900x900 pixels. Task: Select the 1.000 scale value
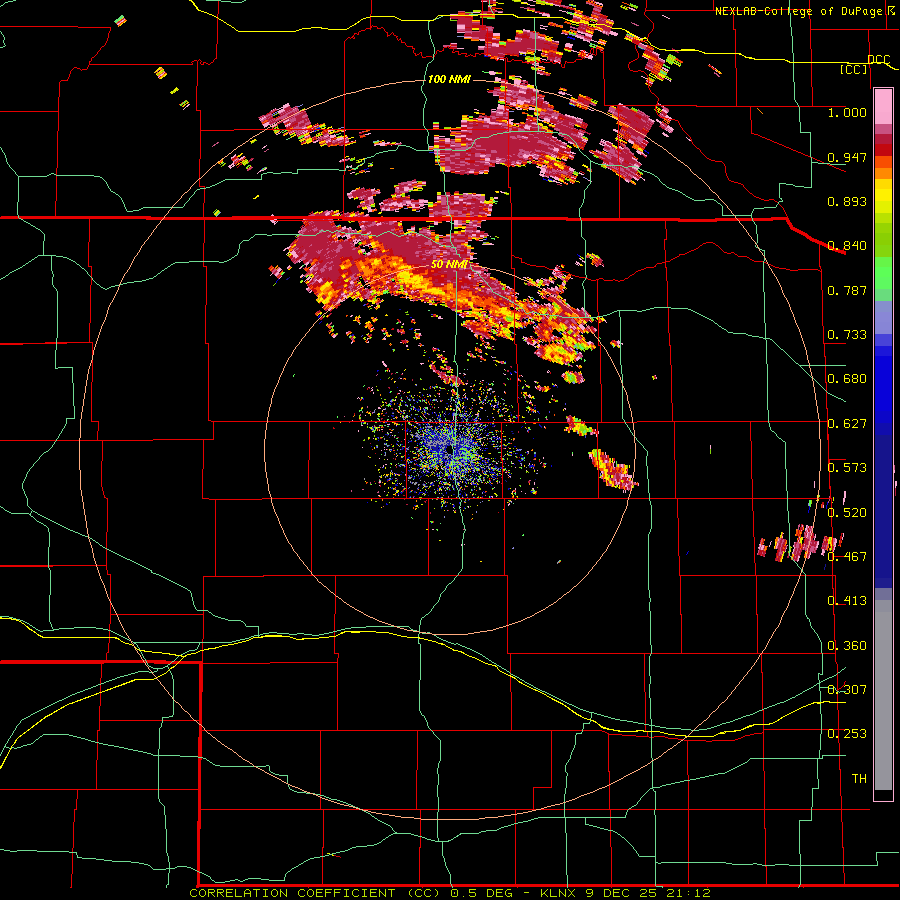point(847,112)
